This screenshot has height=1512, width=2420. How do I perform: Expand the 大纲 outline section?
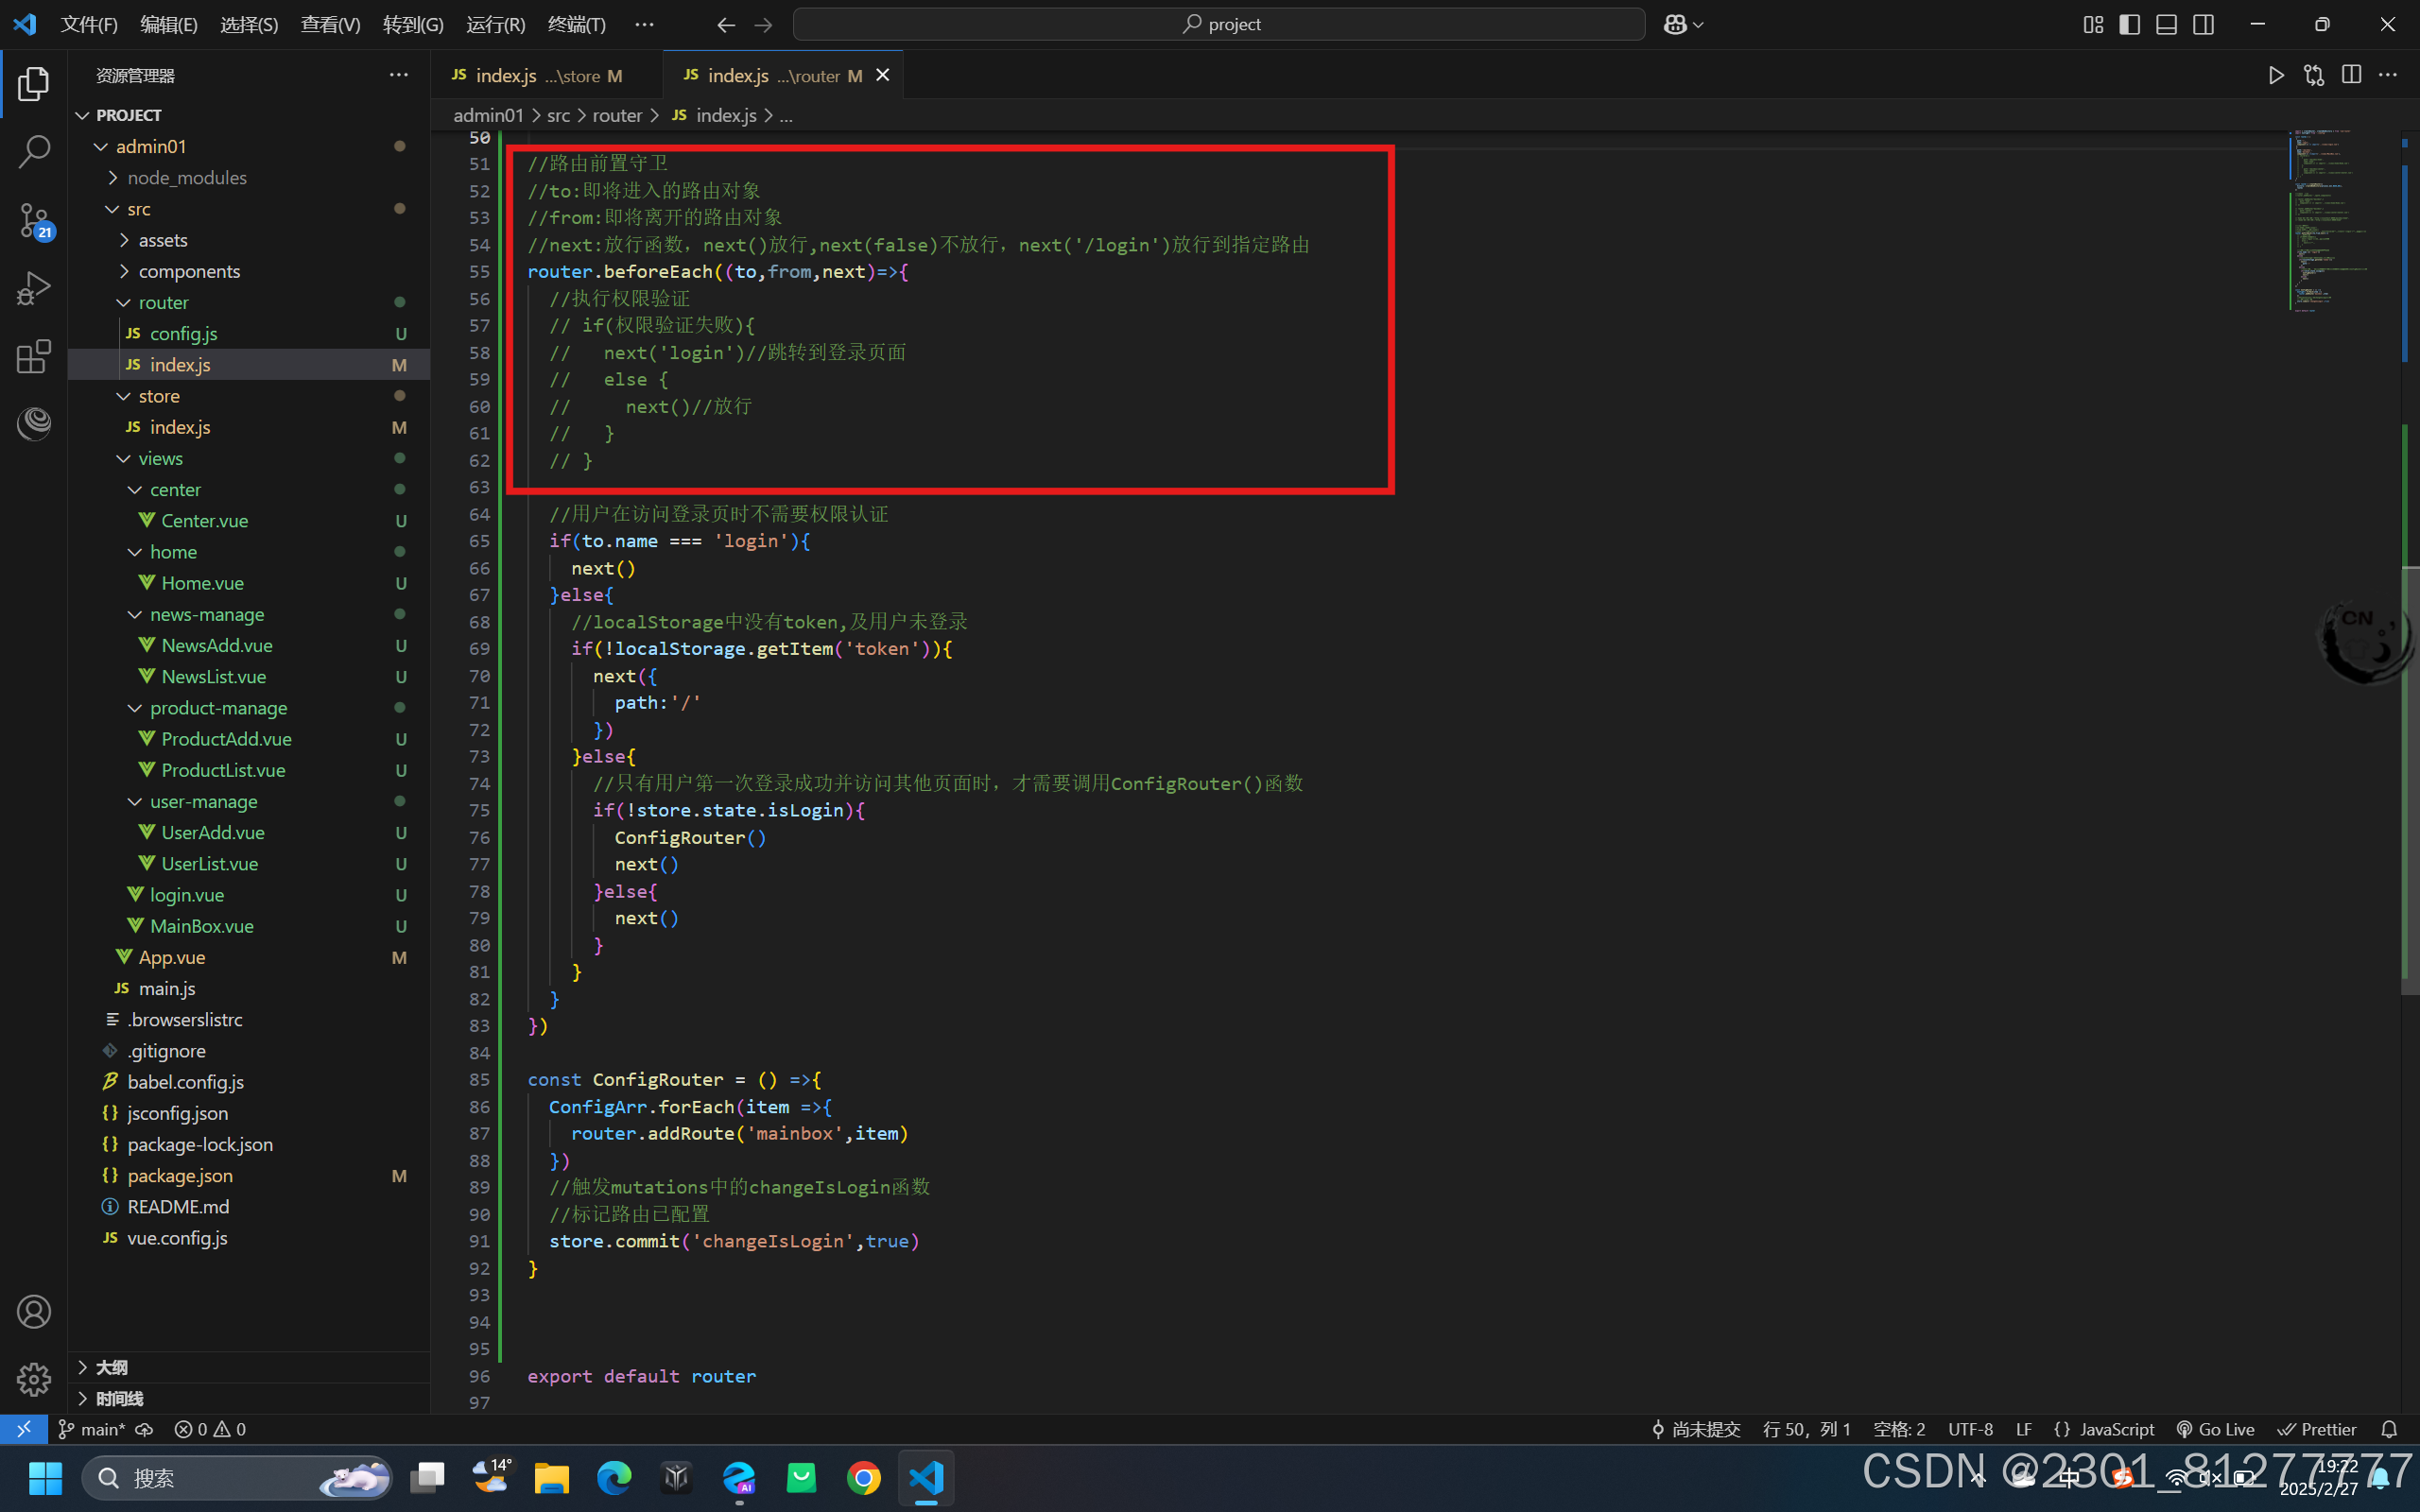tap(111, 1367)
